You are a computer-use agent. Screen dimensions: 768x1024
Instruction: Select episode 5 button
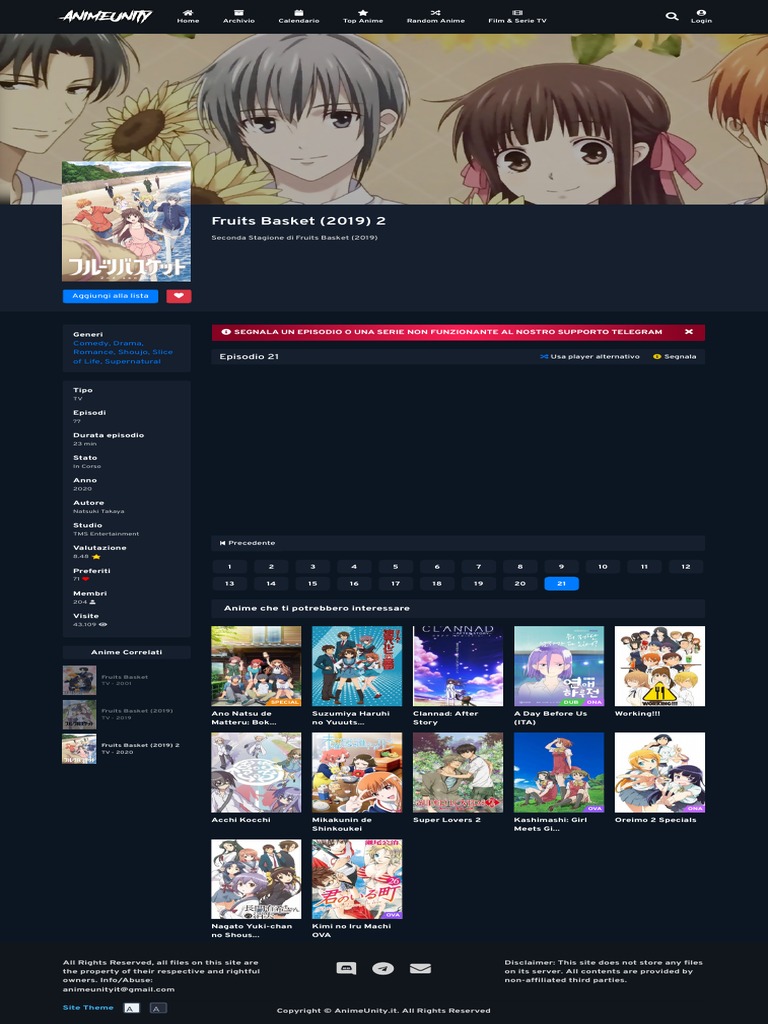[x=396, y=566]
